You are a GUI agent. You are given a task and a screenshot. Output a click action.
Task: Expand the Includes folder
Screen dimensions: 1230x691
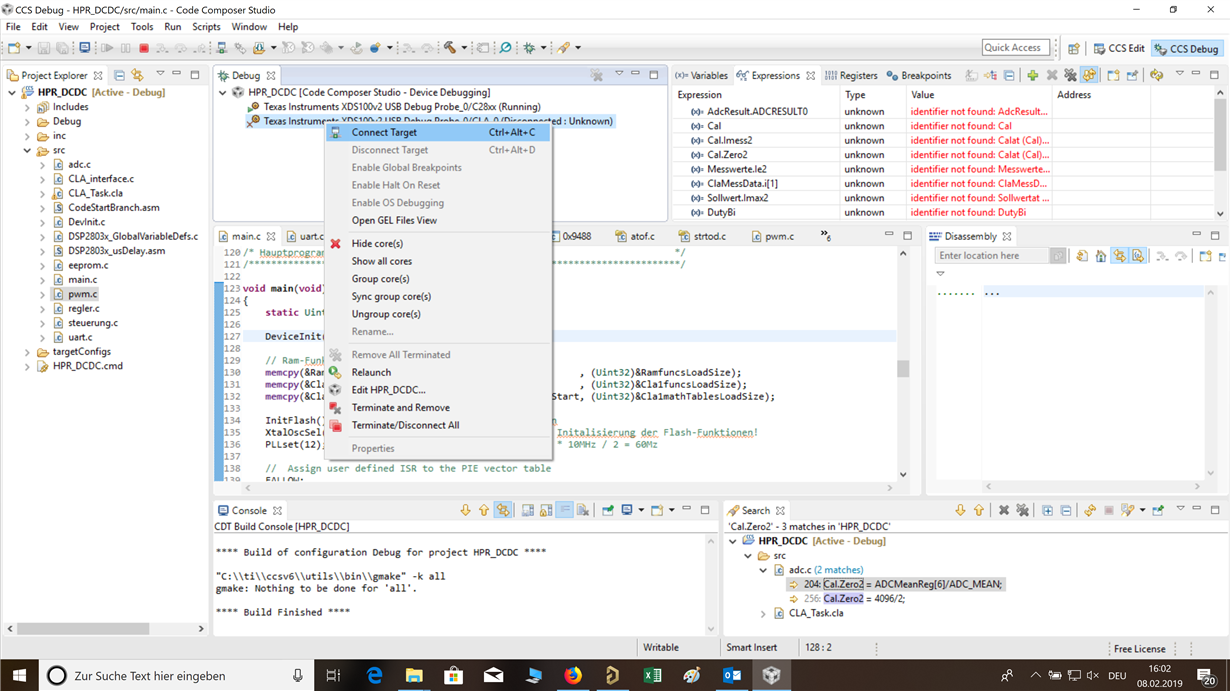point(28,107)
